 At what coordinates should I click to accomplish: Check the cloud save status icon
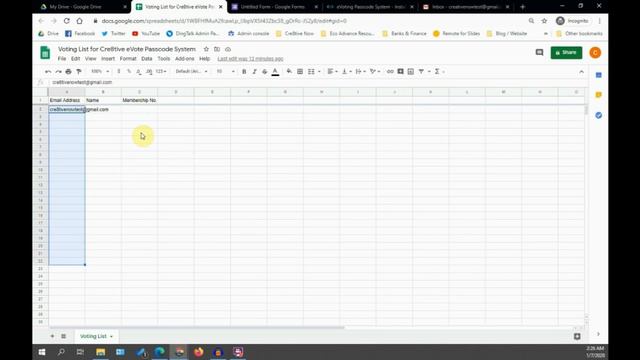(228, 49)
